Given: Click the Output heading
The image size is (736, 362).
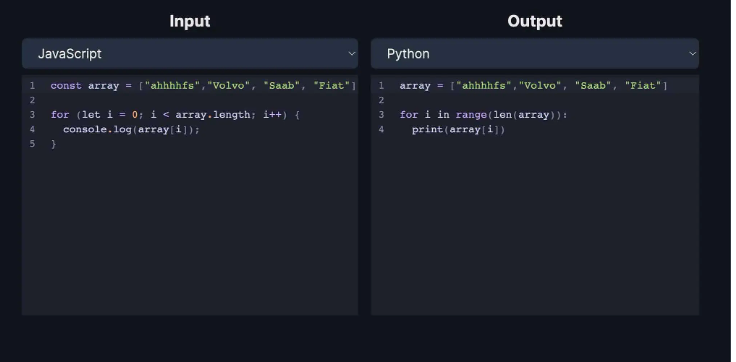Looking at the screenshot, I should click(x=535, y=21).
